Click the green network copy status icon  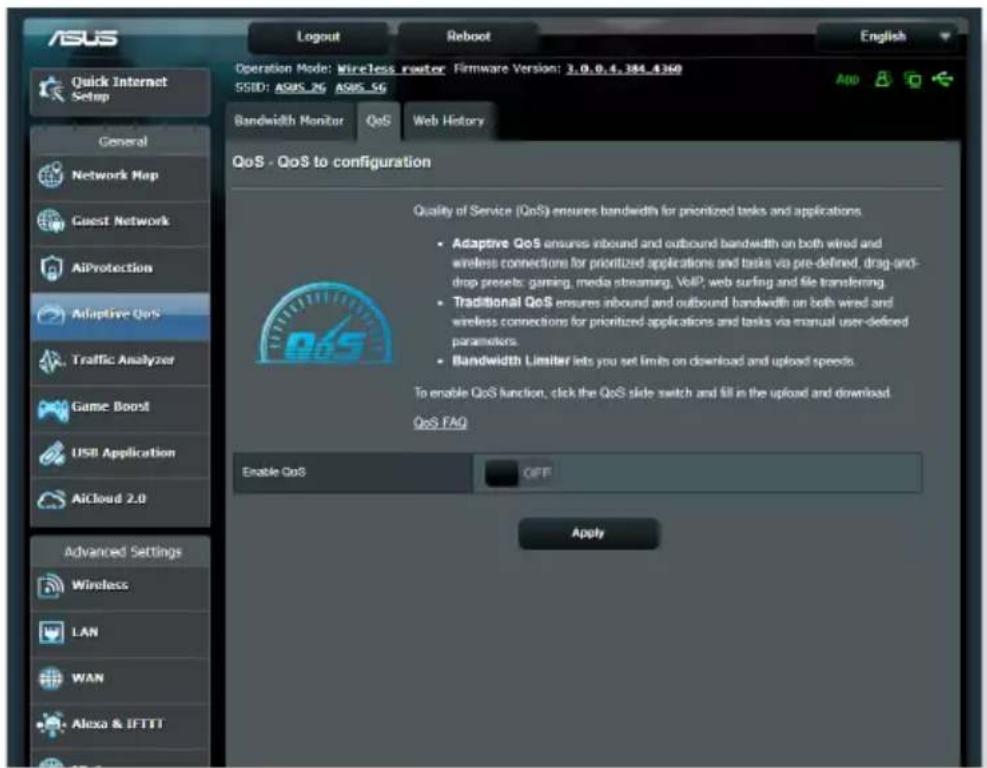click(x=912, y=80)
